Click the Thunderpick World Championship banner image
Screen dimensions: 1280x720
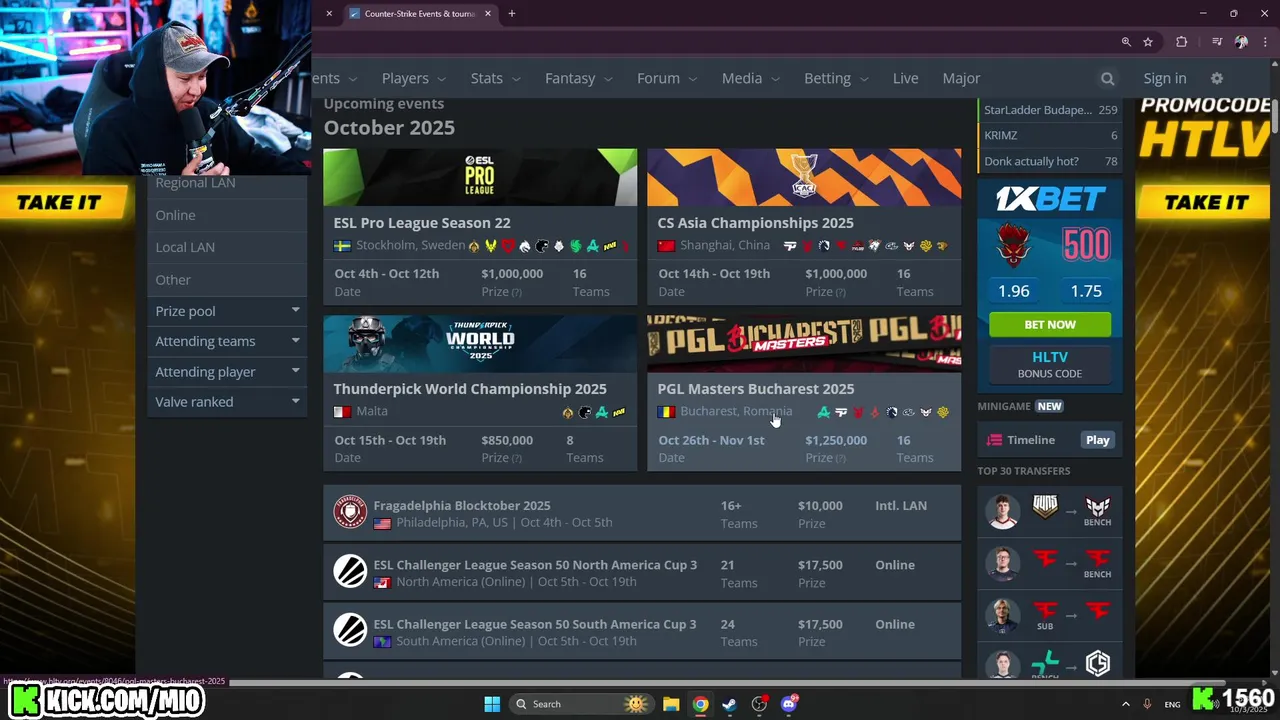tap(480, 344)
